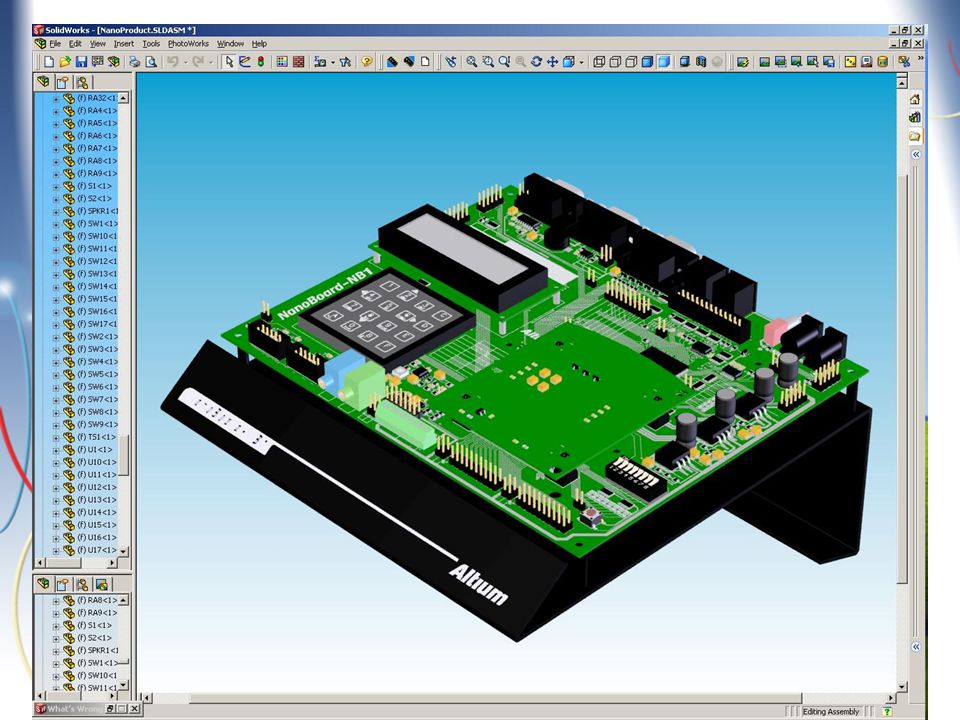
Task: Click the upper tree scrollbar thumb
Action: [x=124, y=454]
